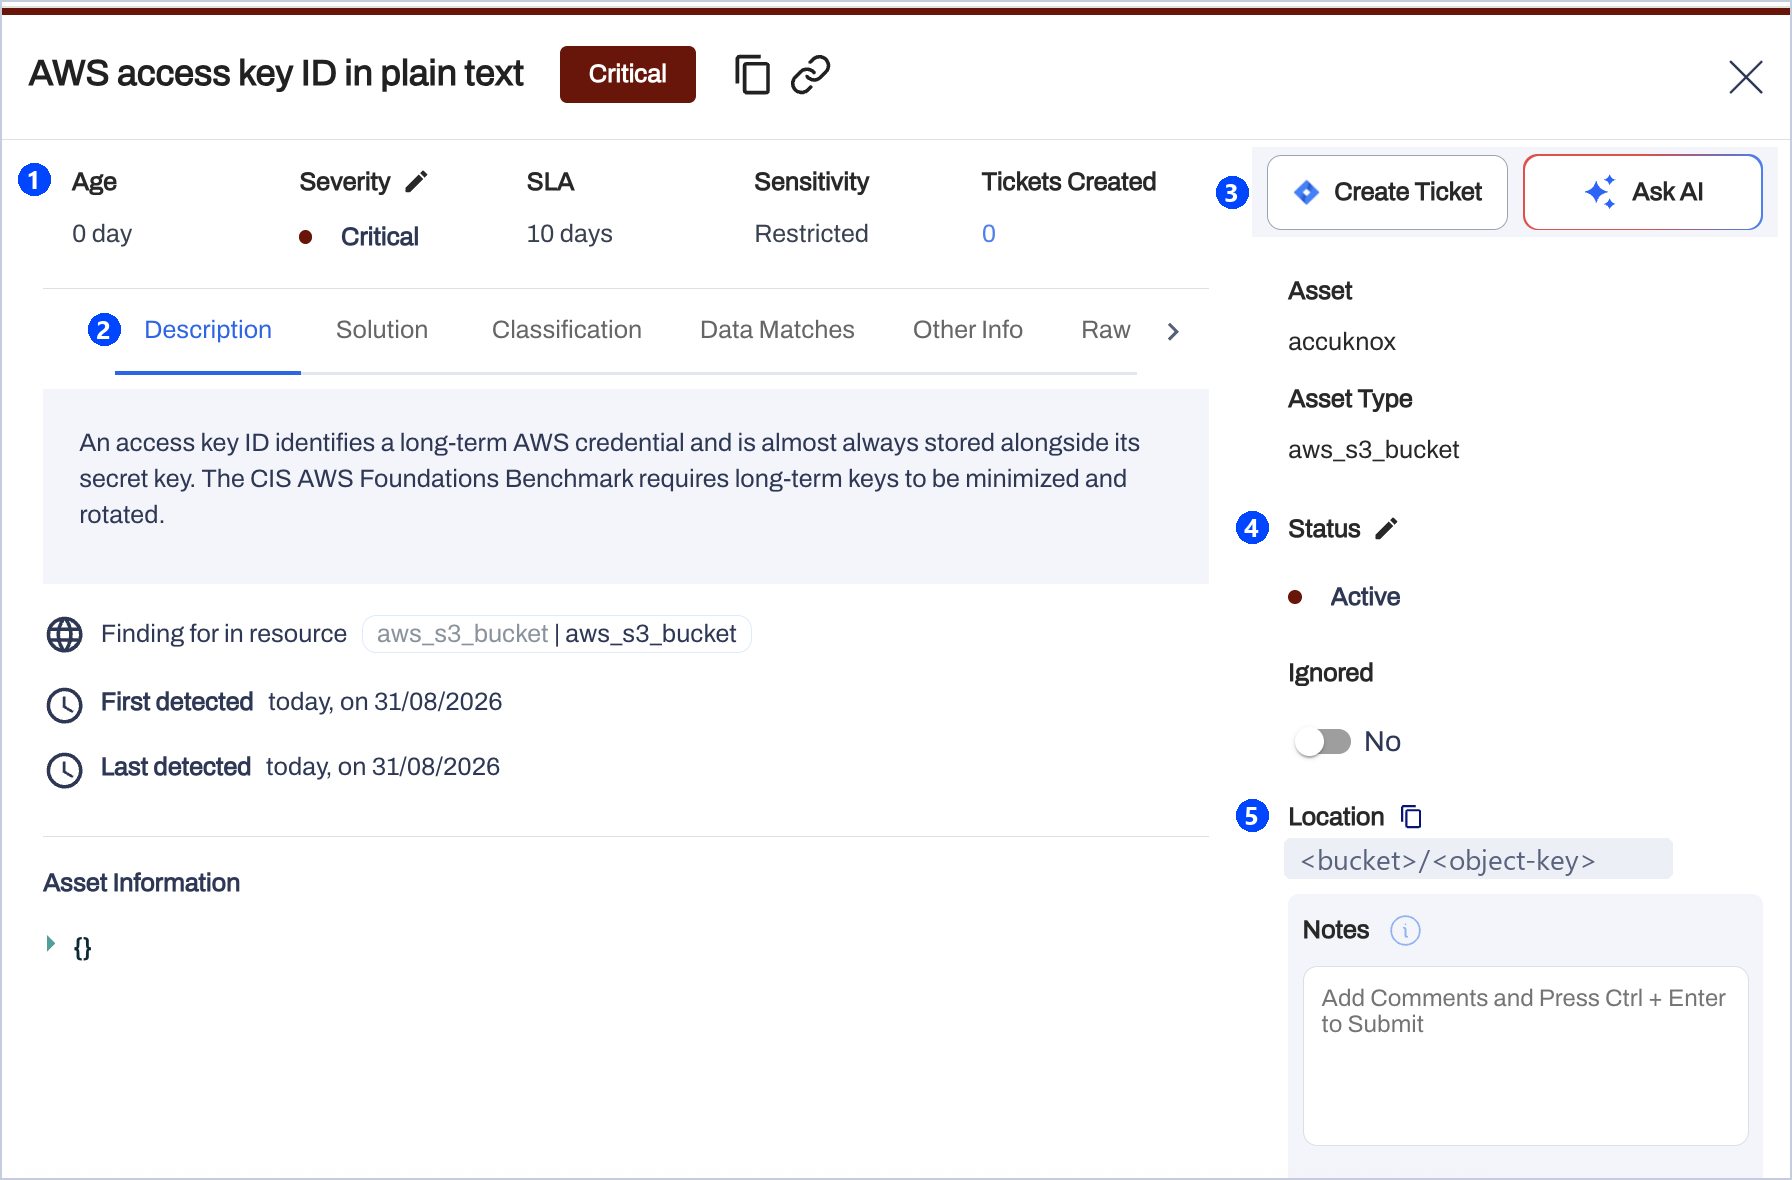
Task: Click the globe icon beside Finding for
Action: 65,634
